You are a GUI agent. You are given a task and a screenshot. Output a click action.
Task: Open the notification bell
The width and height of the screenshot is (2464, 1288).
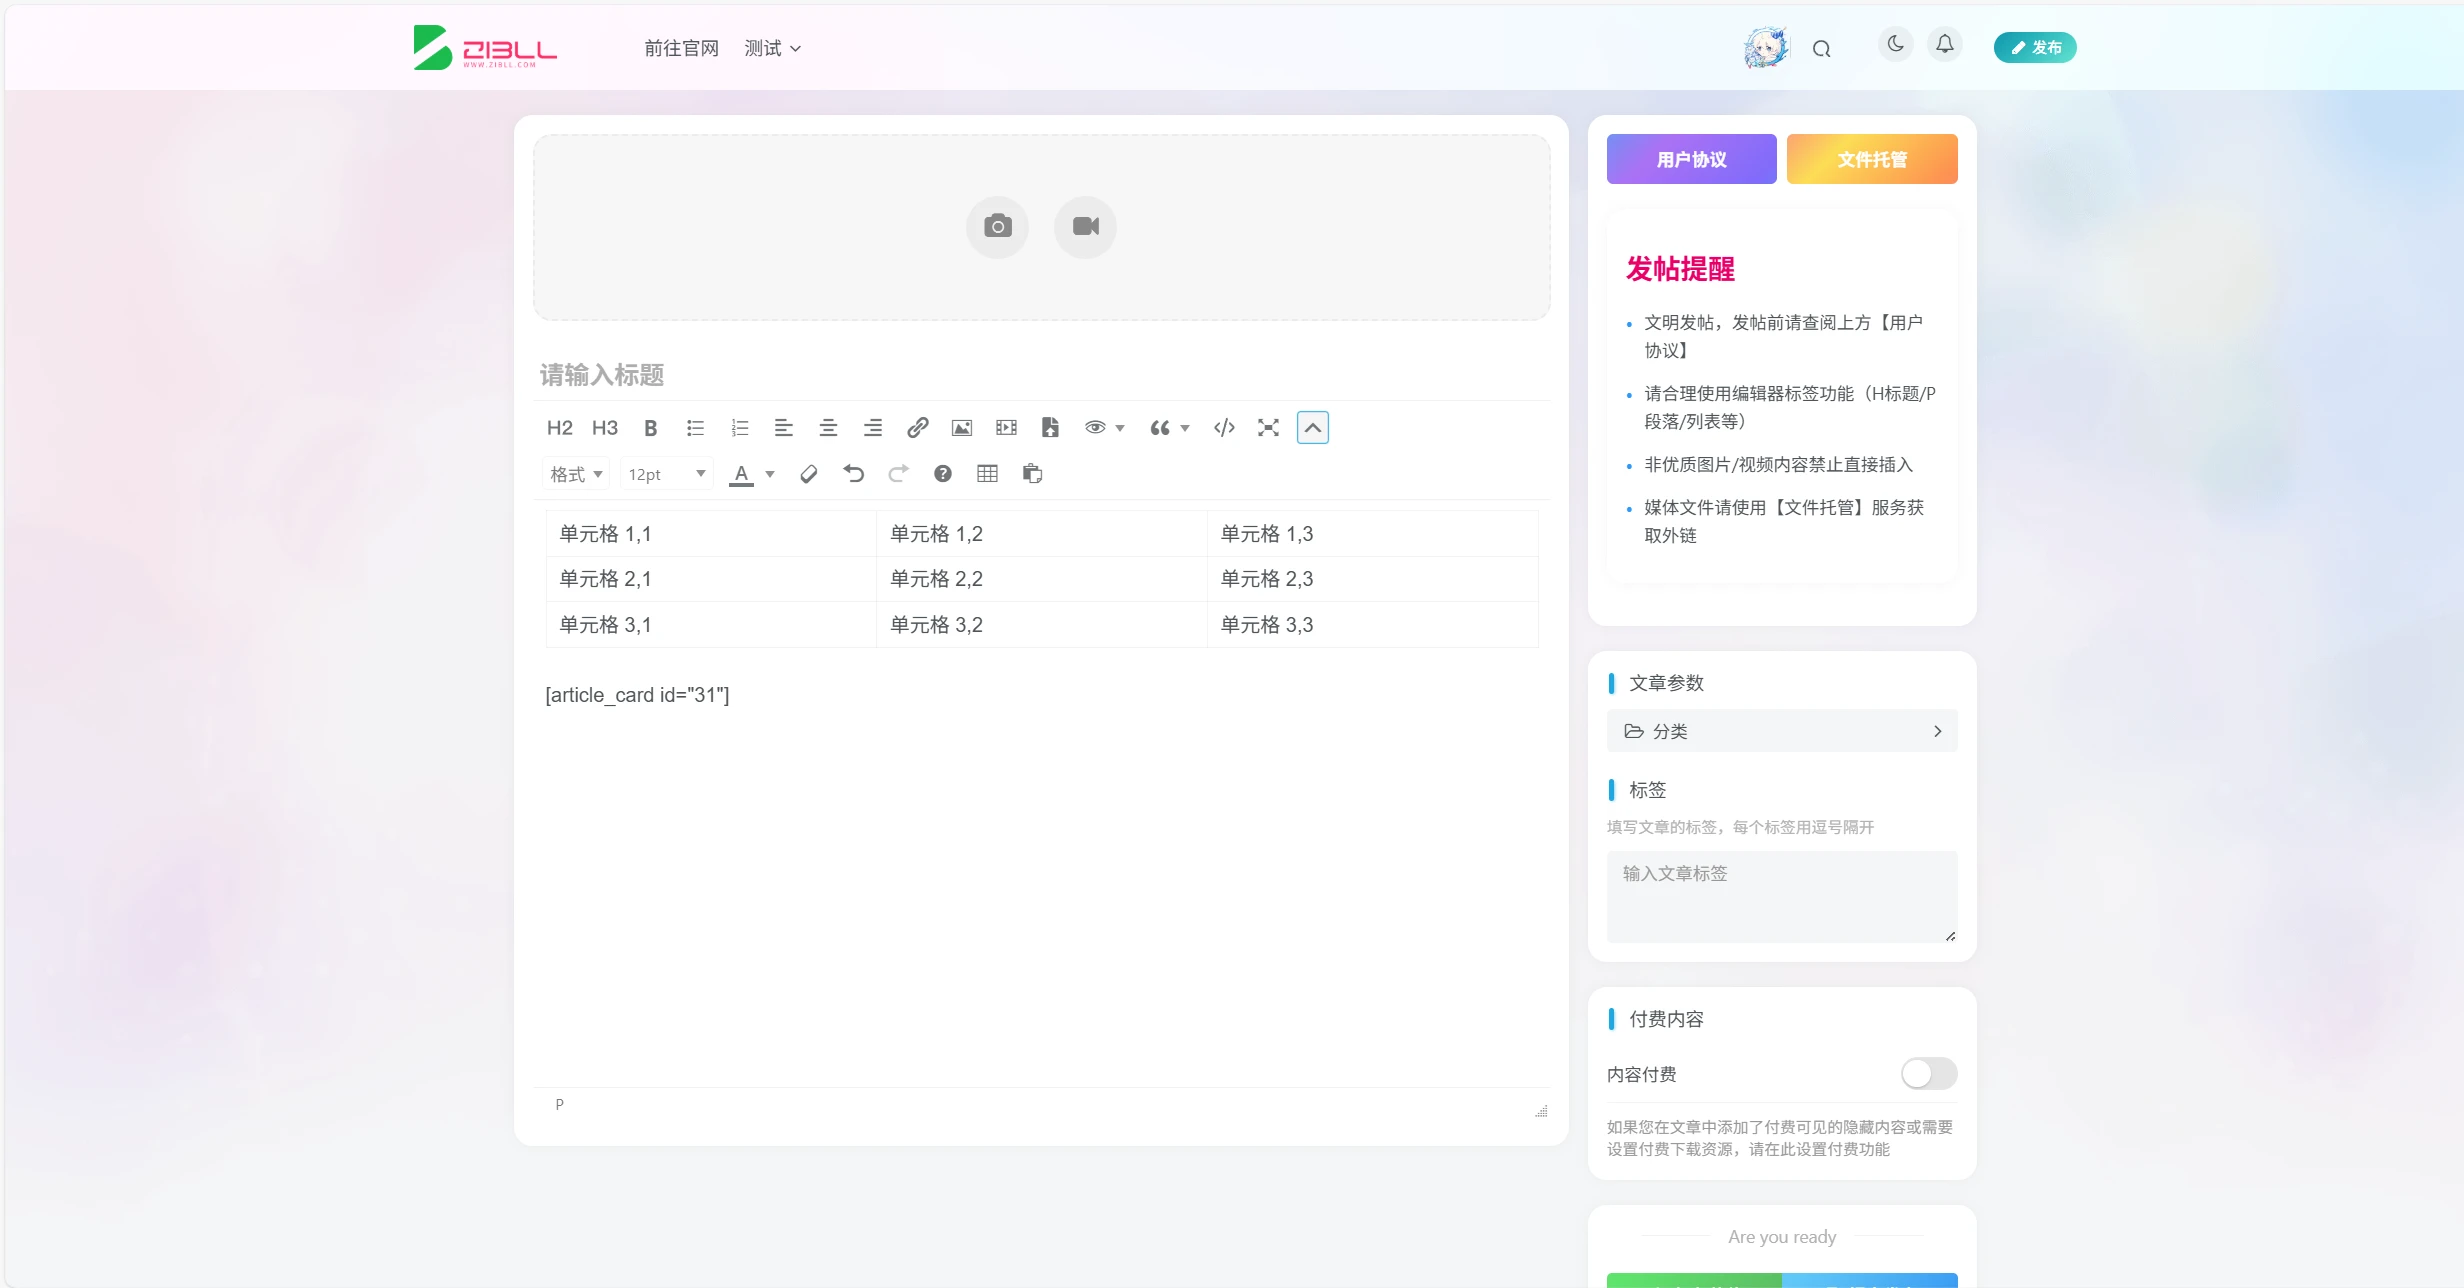point(1944,45)
